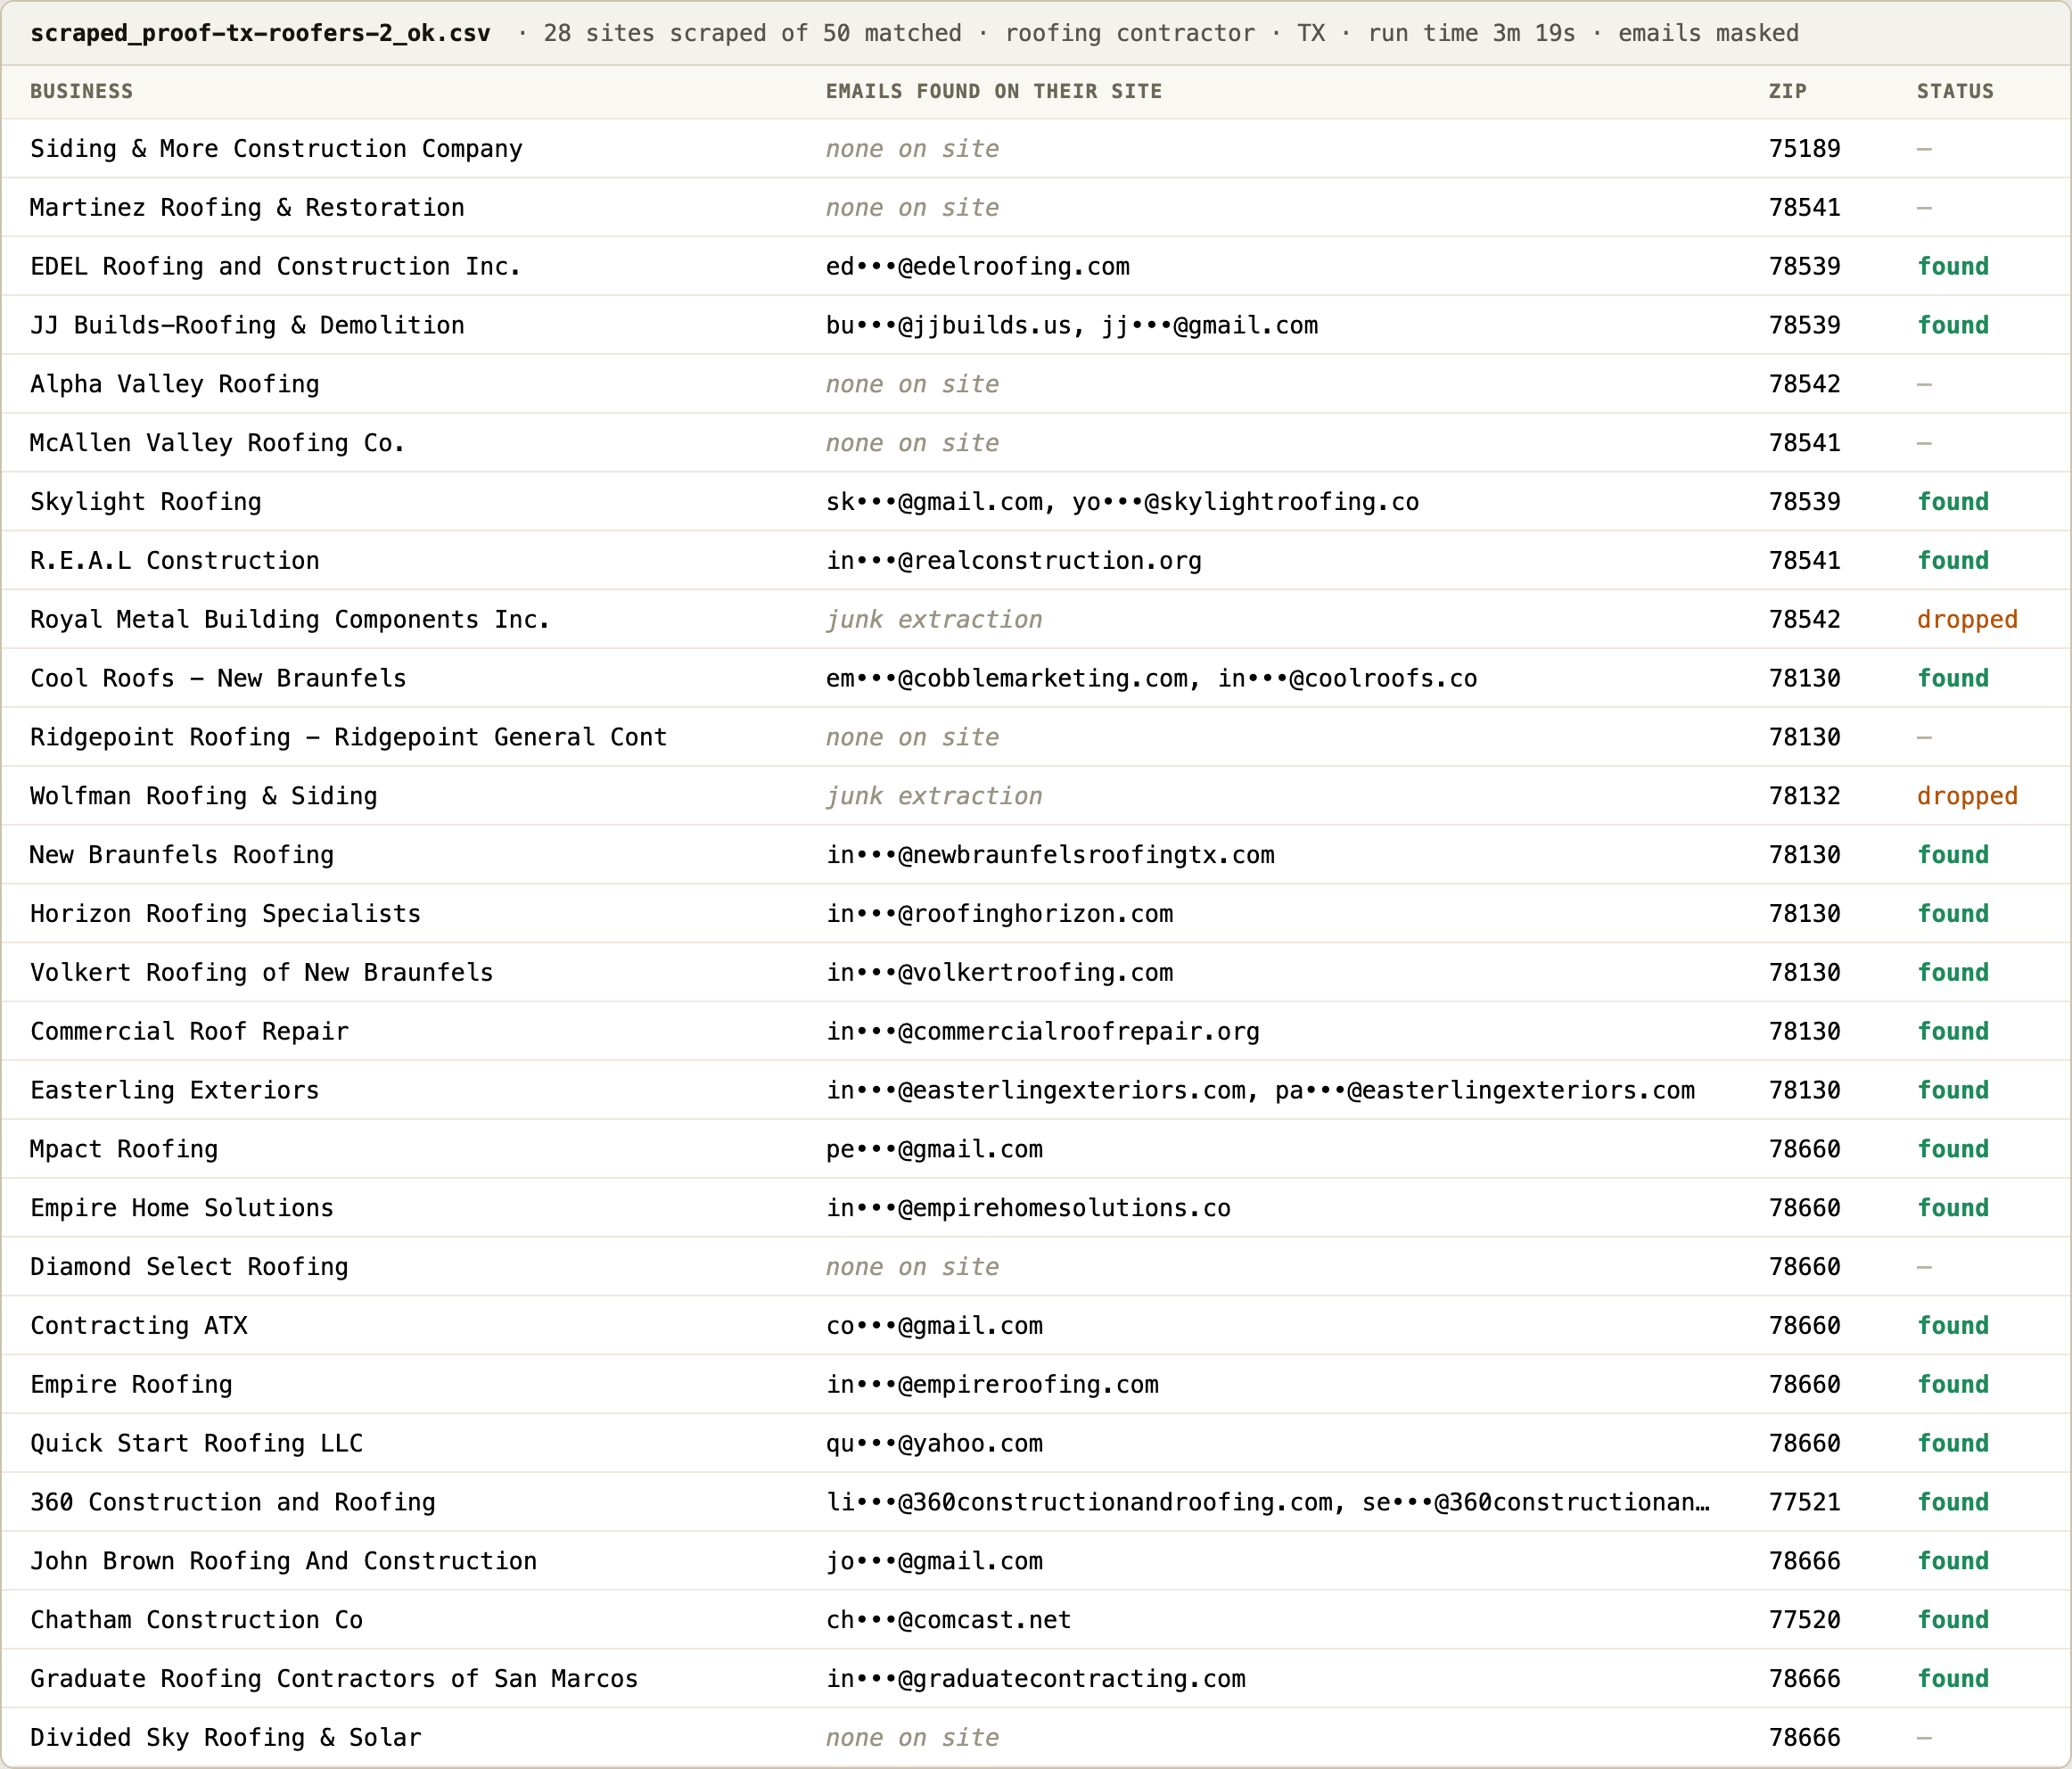Click dropped status for Royal Metal row
Image resolution: width=2072 pixels, height=1769 pixels.
[1967, 620]
